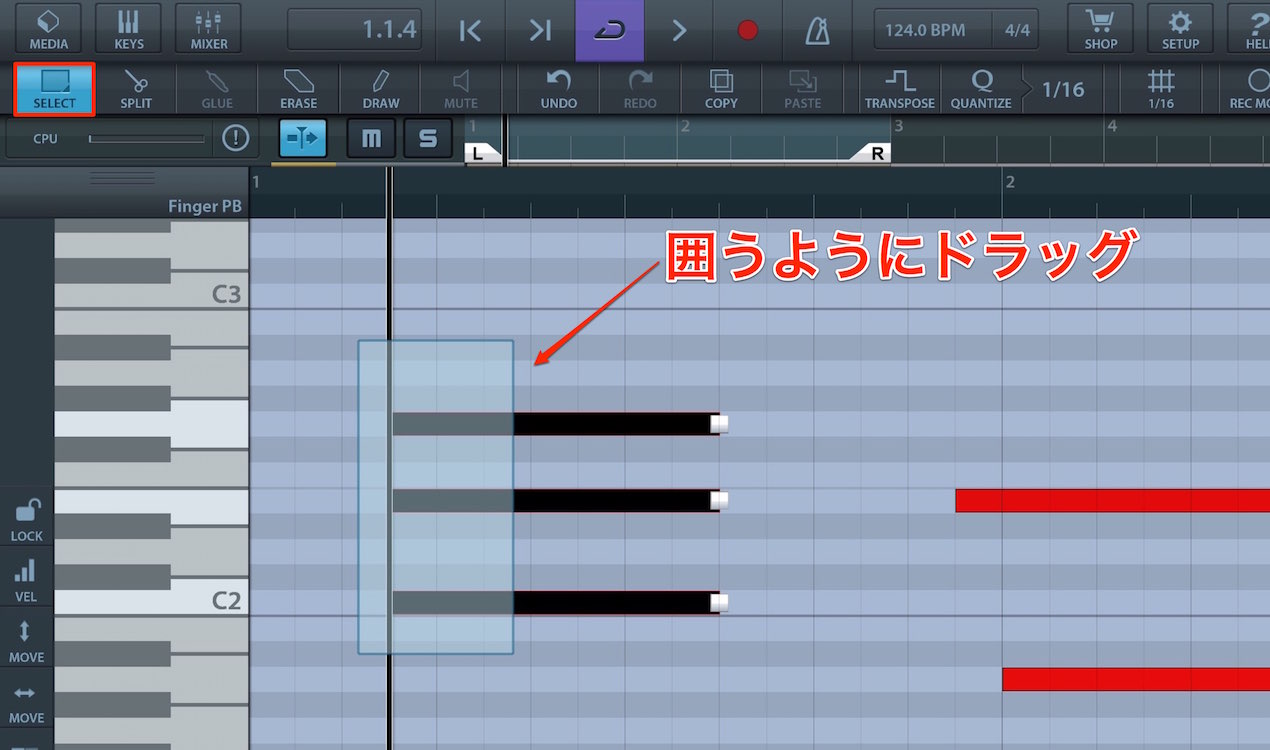
Task: Toggle the auto-scroll follow button
Action: point(303,138)
